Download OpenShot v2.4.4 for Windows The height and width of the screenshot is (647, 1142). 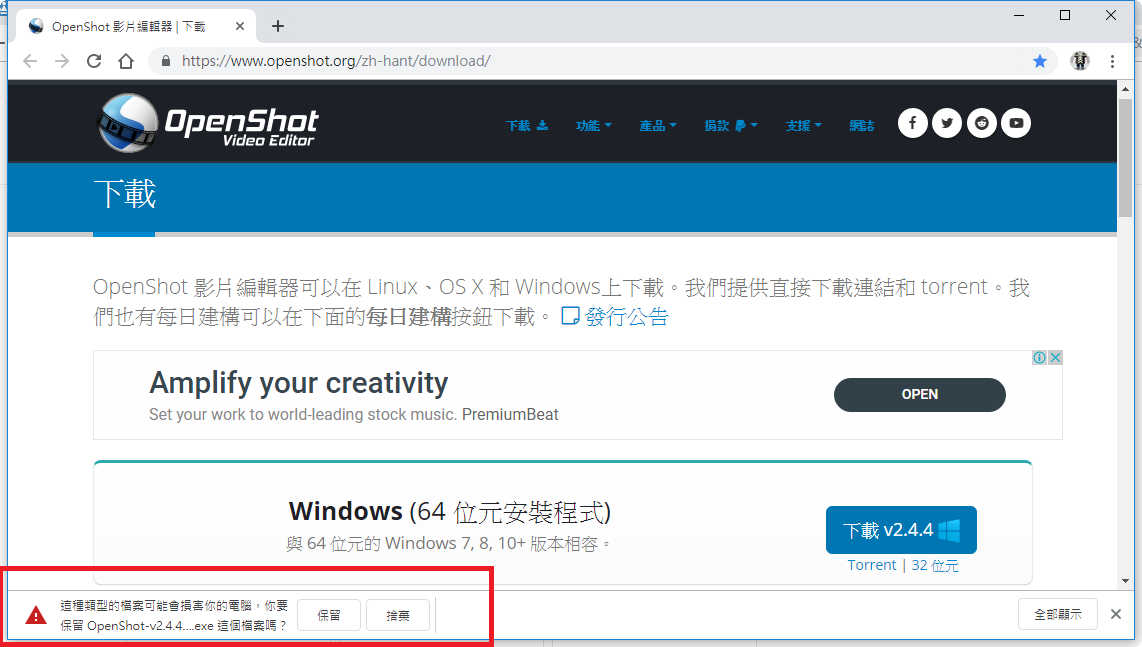901,530
